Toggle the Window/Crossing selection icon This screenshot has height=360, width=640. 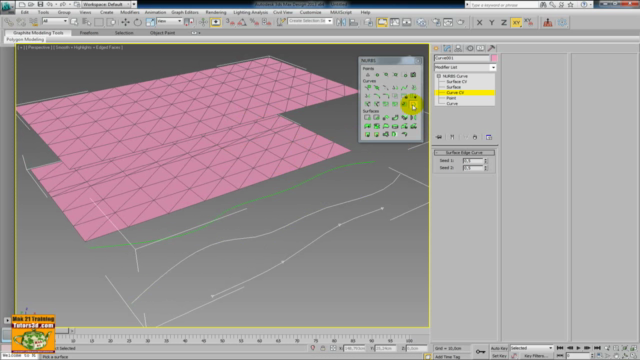pos(111,22)
